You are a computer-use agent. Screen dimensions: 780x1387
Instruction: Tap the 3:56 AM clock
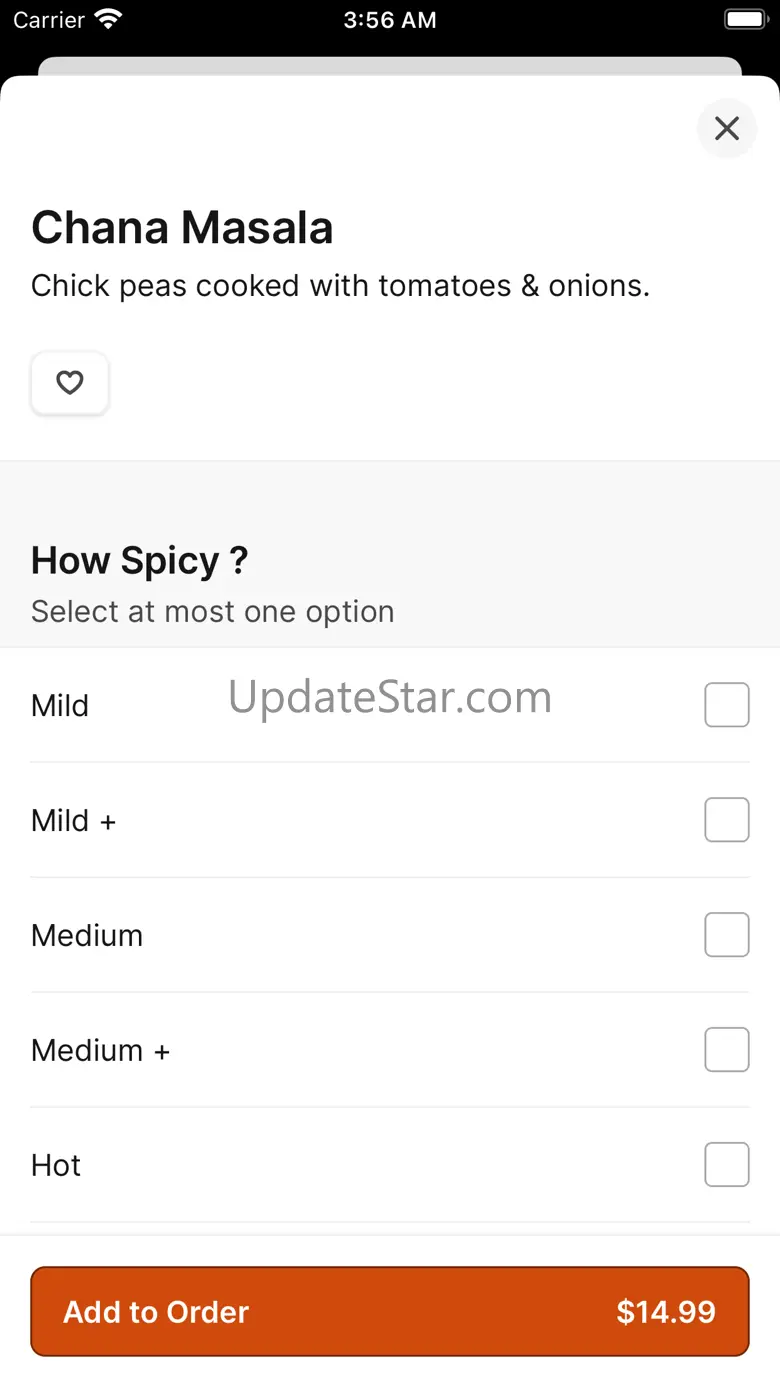pyautogui.click(x=390, y=20)
